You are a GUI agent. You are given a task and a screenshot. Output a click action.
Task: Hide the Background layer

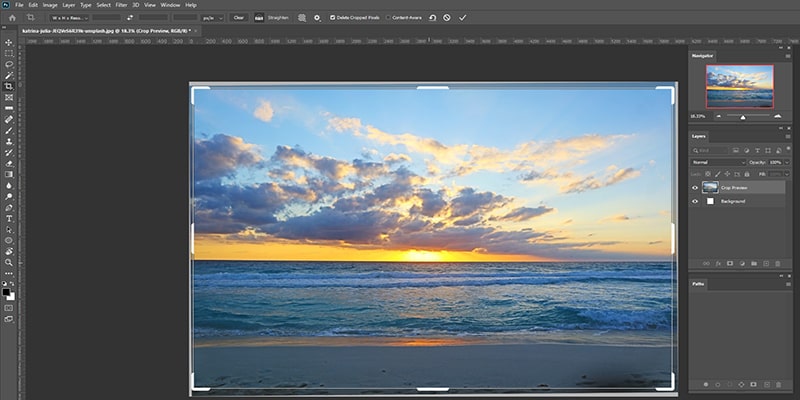coord(695,201)
